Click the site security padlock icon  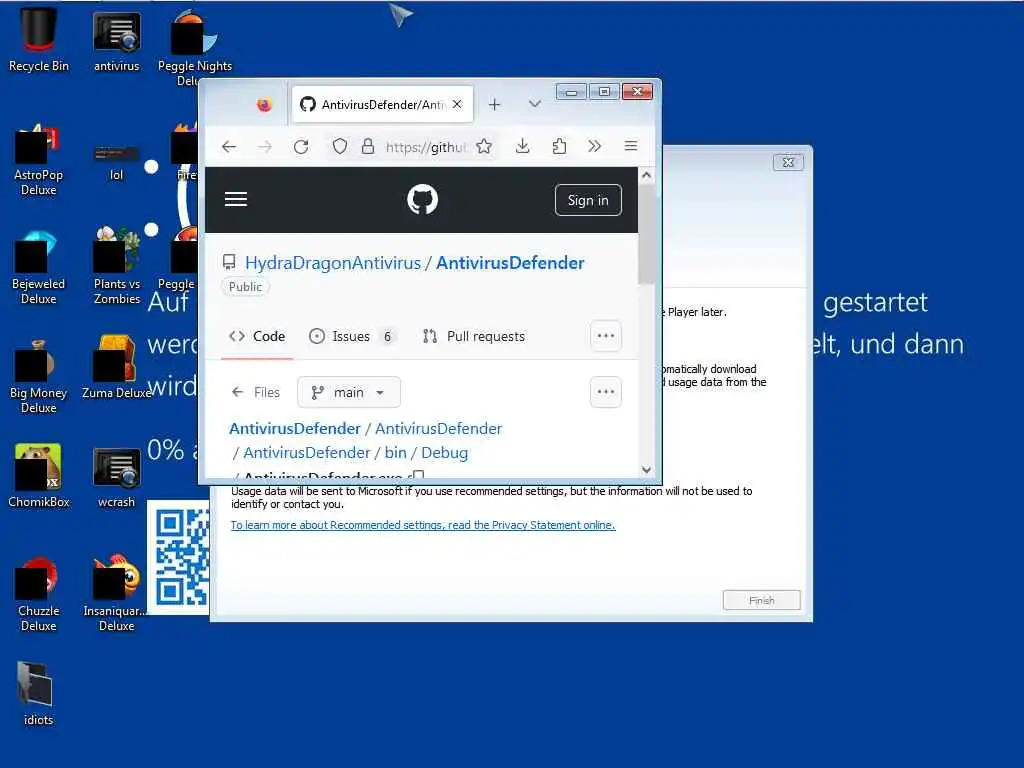(x=368, y=146)
